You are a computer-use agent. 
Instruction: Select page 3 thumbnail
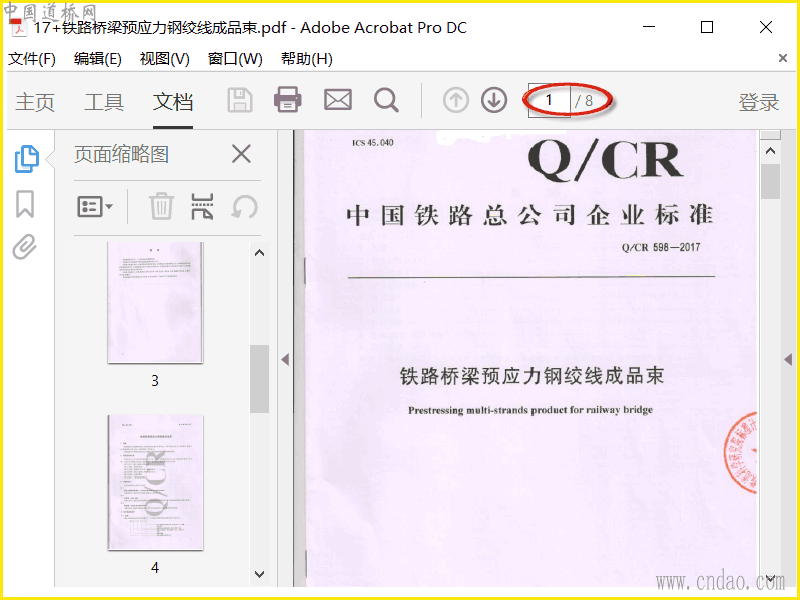click(155, 302)
